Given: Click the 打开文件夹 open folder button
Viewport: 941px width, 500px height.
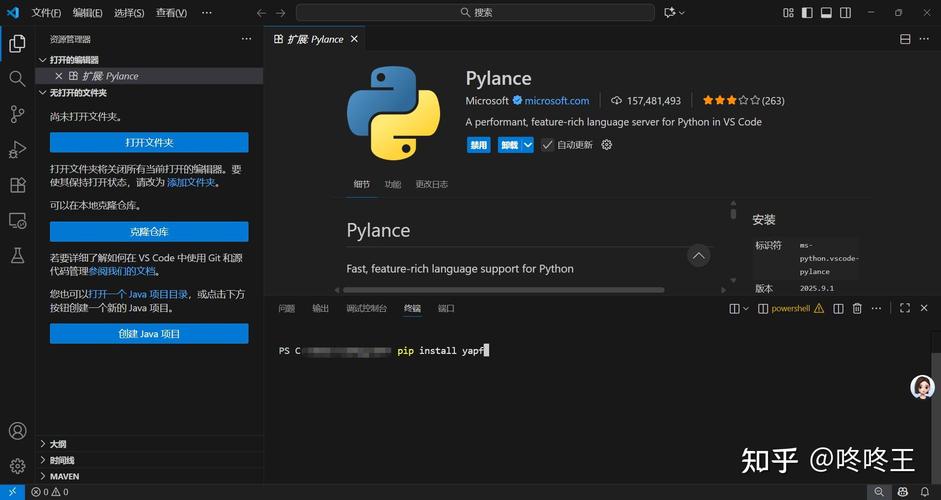Looking at the screenshot, I should (x=149, y=143).
